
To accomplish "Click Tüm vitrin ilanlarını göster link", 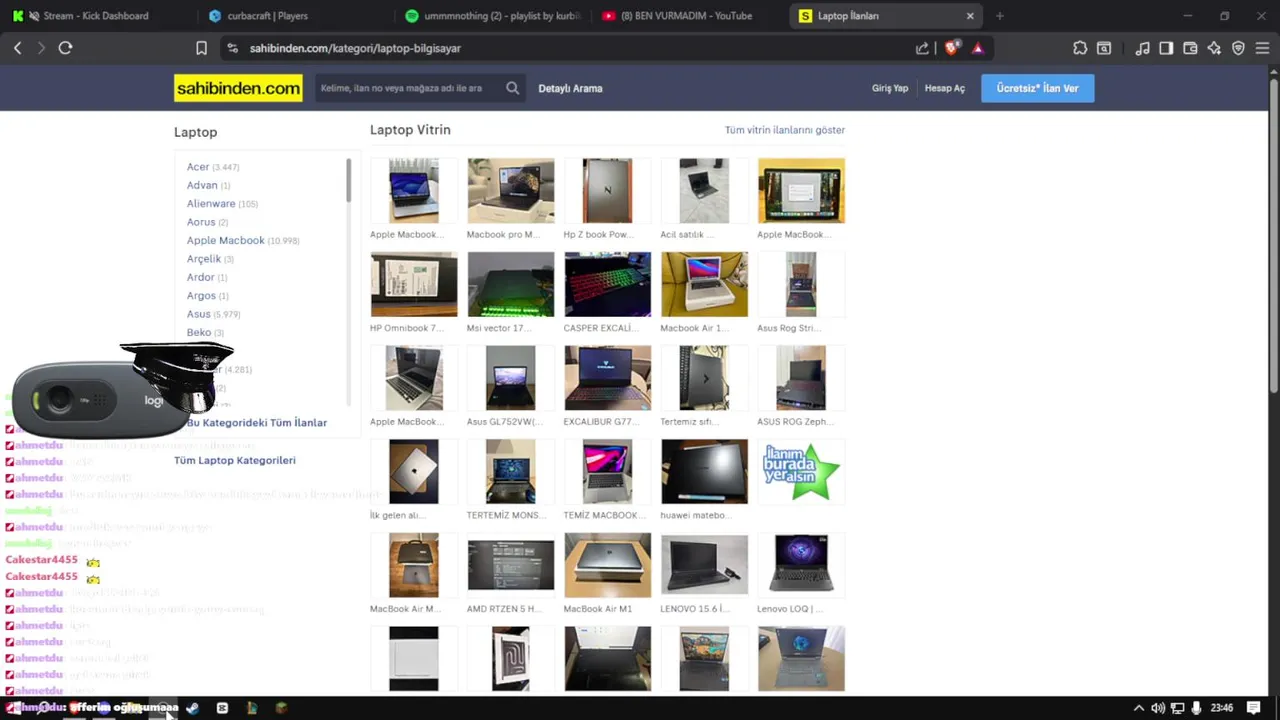I will tap(785, 130).
